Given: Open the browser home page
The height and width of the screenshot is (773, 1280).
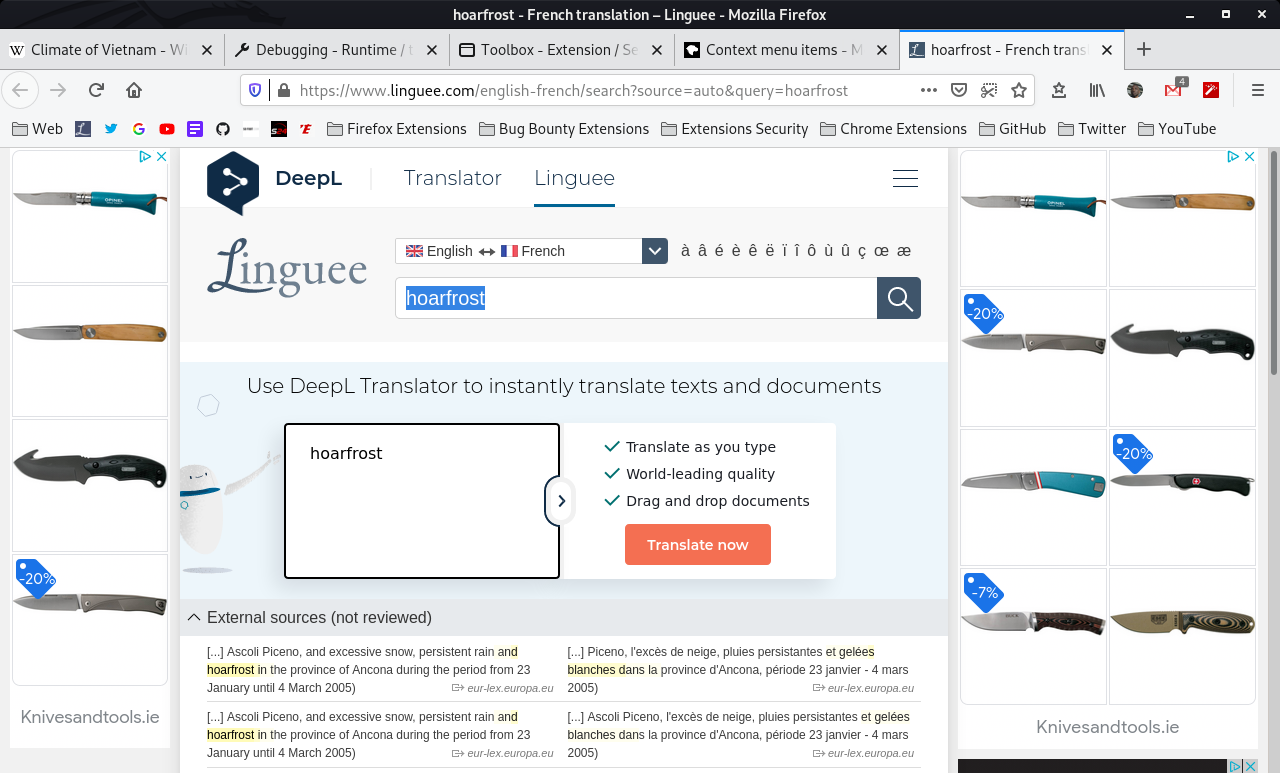Looking at the screenshot, I should pyautogui.click(x=134, y=90).
